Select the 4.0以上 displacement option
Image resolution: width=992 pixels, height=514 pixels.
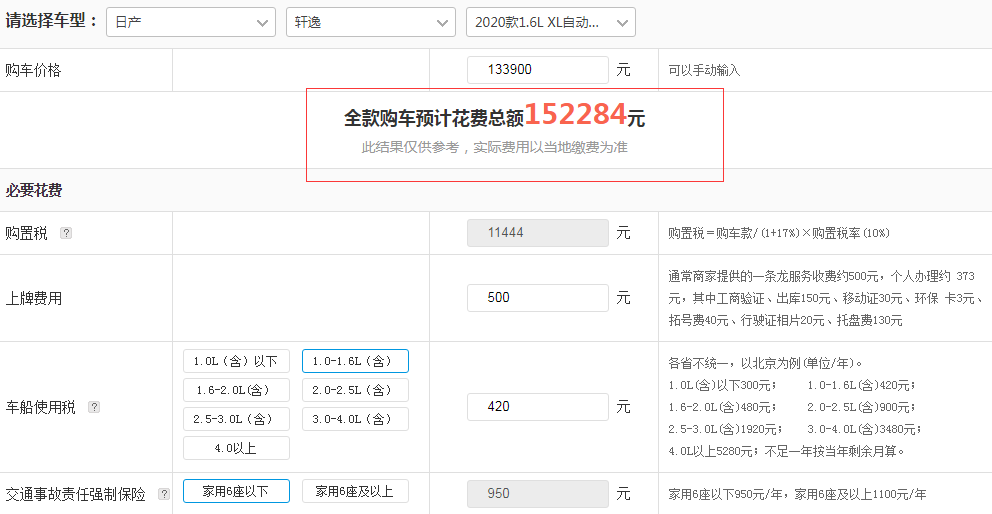coord(236,448)
